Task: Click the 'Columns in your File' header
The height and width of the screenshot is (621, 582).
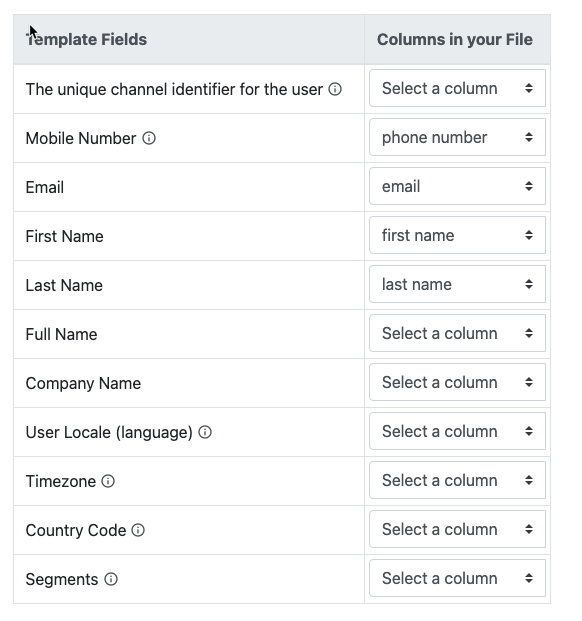Action: pyautogui.click(x=455, y=40)
